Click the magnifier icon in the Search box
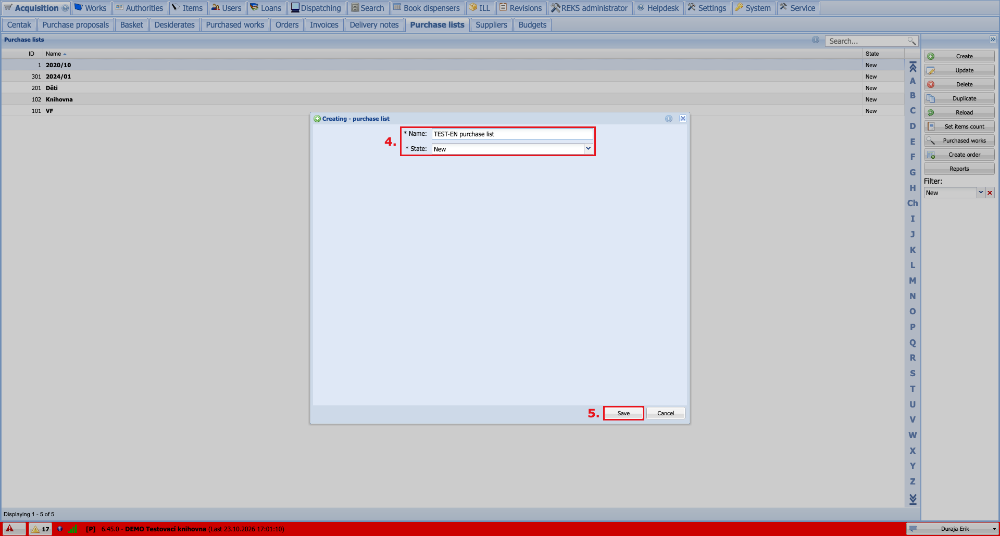1000x536 pixels. coord(912,41)
